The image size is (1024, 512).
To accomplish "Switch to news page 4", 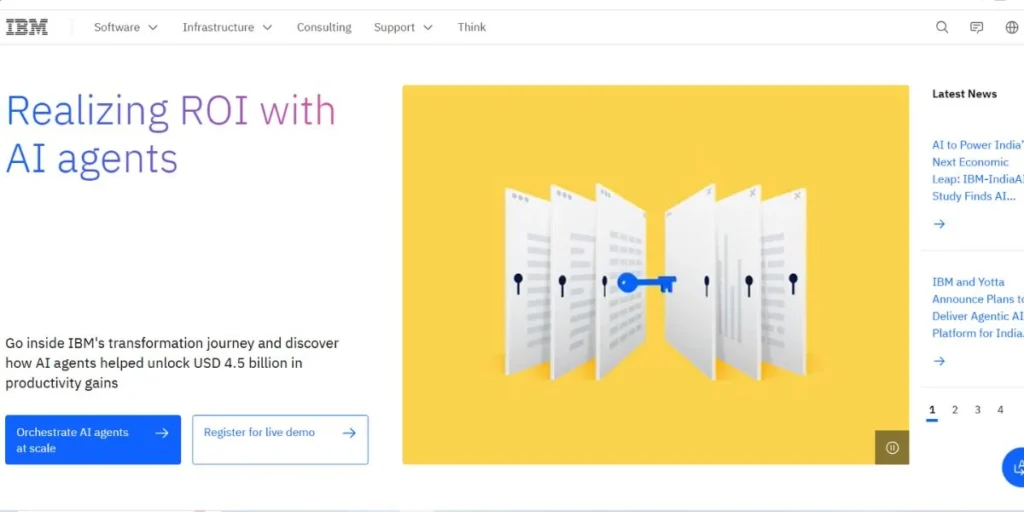I will pyautogui.click(x=1000, y=410).
